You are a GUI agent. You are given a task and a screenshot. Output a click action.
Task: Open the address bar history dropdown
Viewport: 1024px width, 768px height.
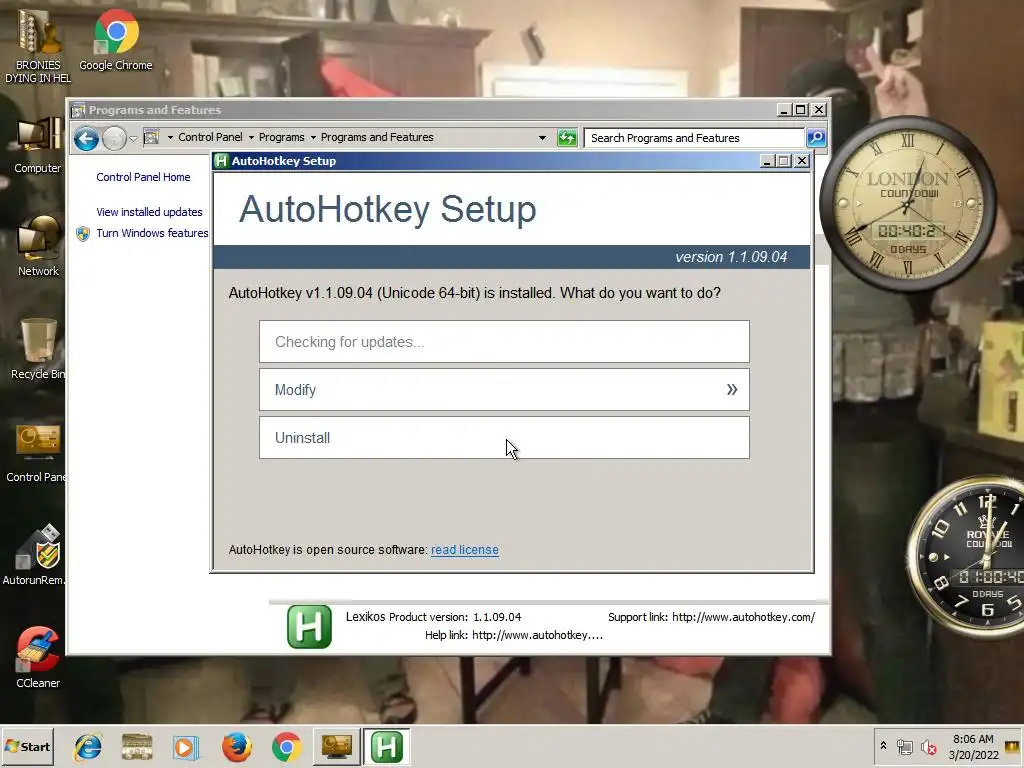click(542, 138)
